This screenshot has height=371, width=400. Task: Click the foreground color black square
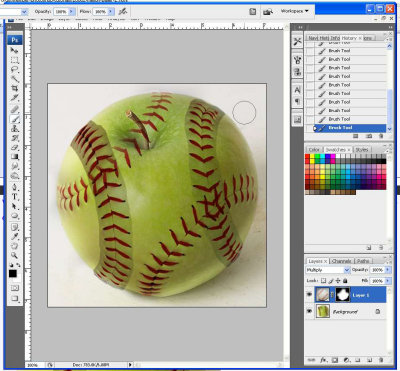point(13,274)
